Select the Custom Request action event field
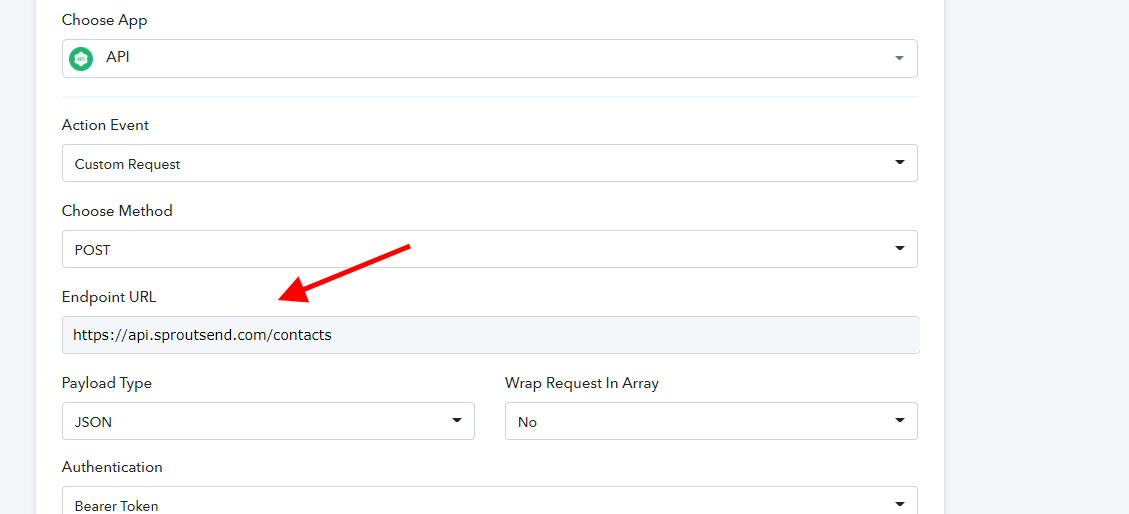This screenshot has width=1129, height=514. (x=490, y=163)
